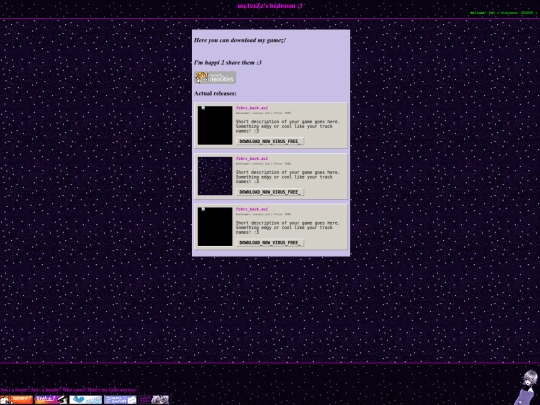Open the orange footer link badge
This screenshot has width=540, height=405.
tap(16, 400)
